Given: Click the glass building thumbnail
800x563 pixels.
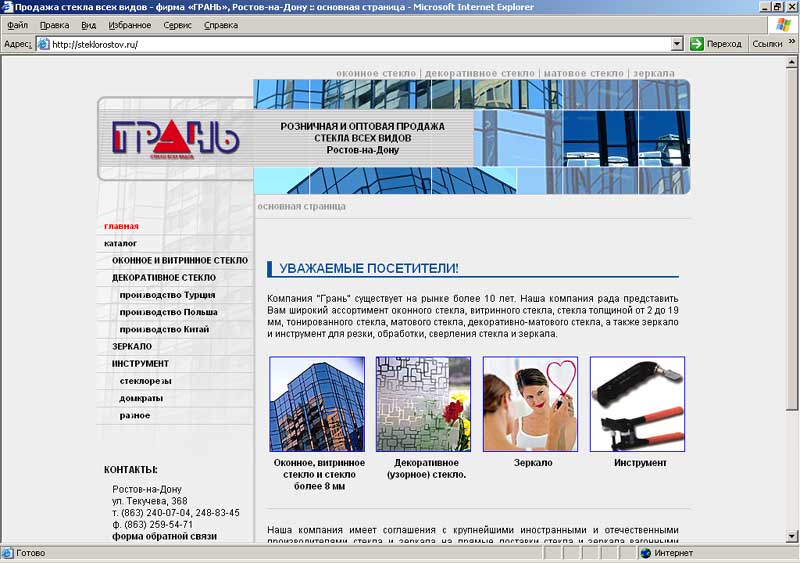Looking at the screenshot, I should pyautogui.click(x=317, y=404).
